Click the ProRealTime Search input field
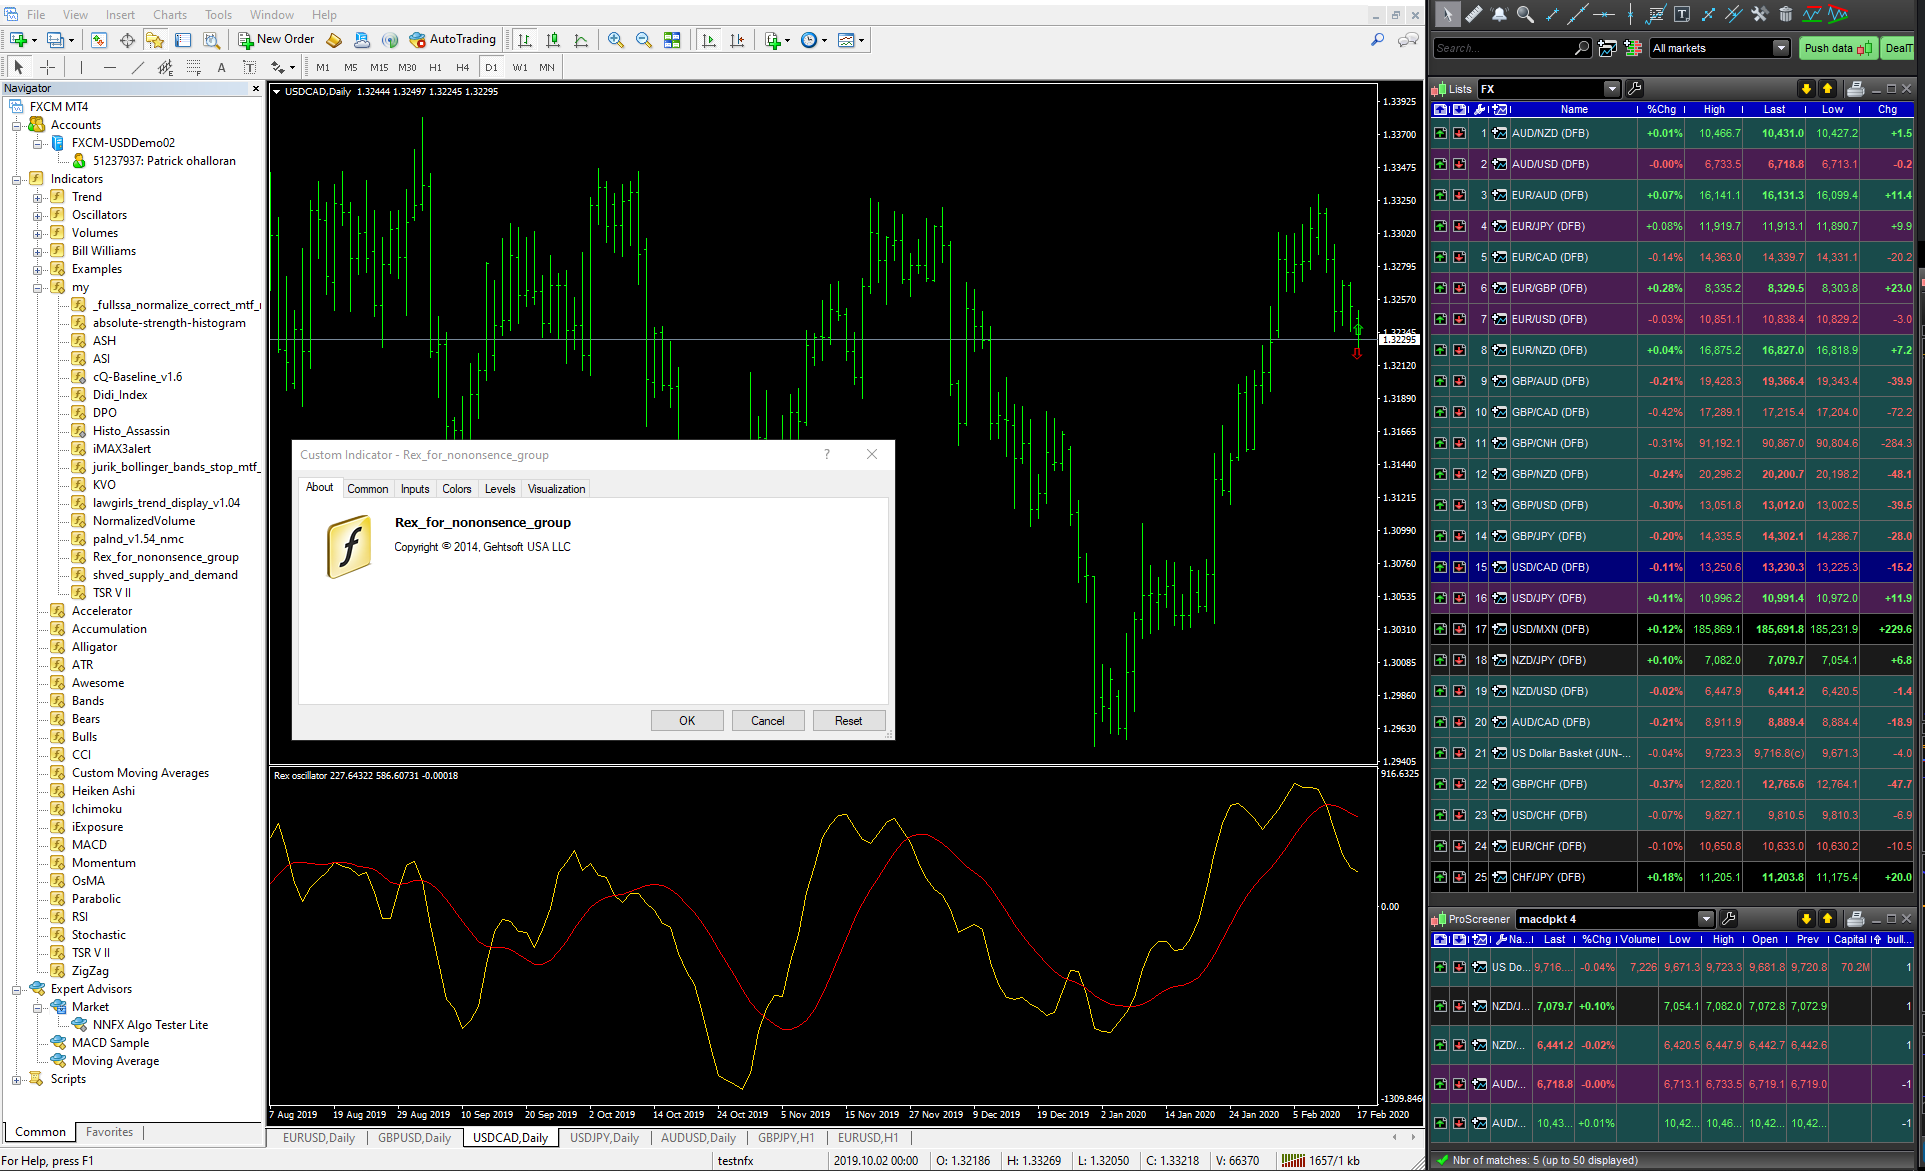This screenshot has width=1925, height=1171. [x=1502, y=48]
